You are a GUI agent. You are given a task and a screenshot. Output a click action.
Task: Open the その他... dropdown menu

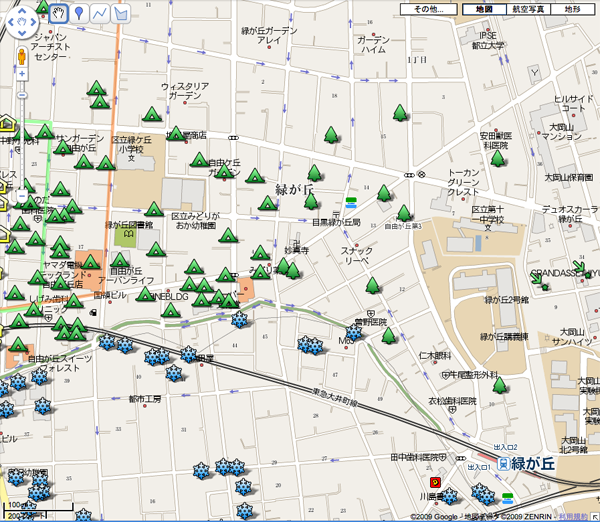pos(428,9)
